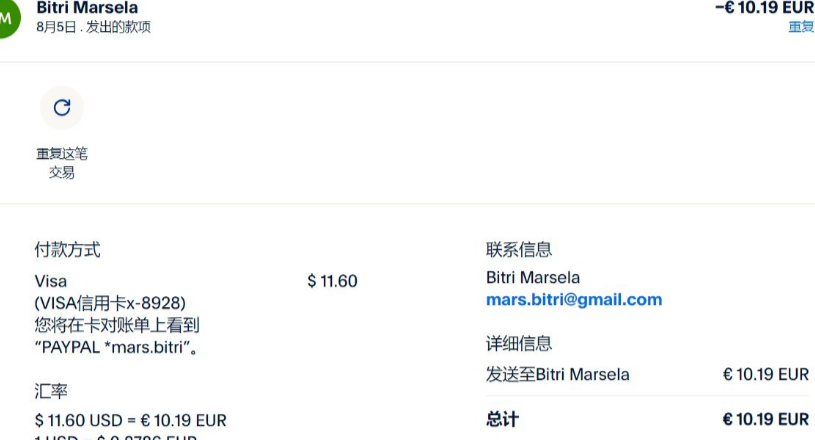
Task: Click the $11.60 USD = €10.19 EUR conversion line
Action: coord(130,420)
